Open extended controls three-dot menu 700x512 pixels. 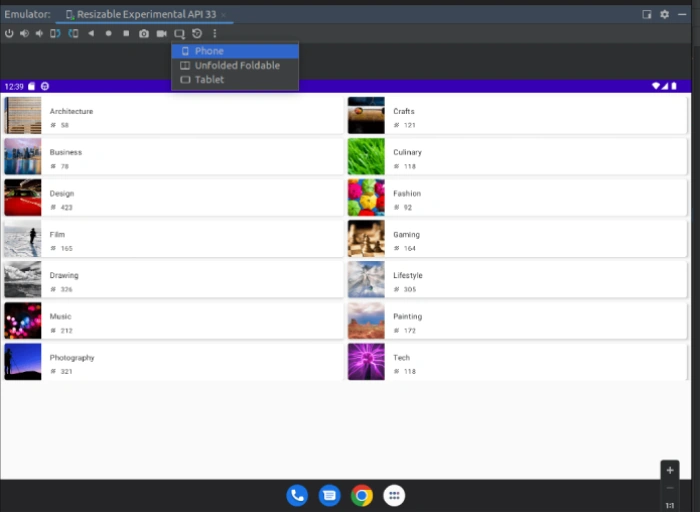click(215, 33)
